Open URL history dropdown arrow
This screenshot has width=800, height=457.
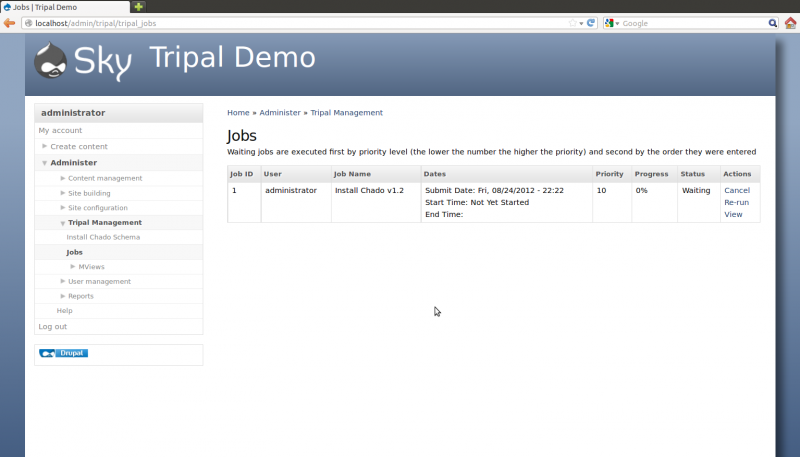pyautogui.click(x=581, y=23)
